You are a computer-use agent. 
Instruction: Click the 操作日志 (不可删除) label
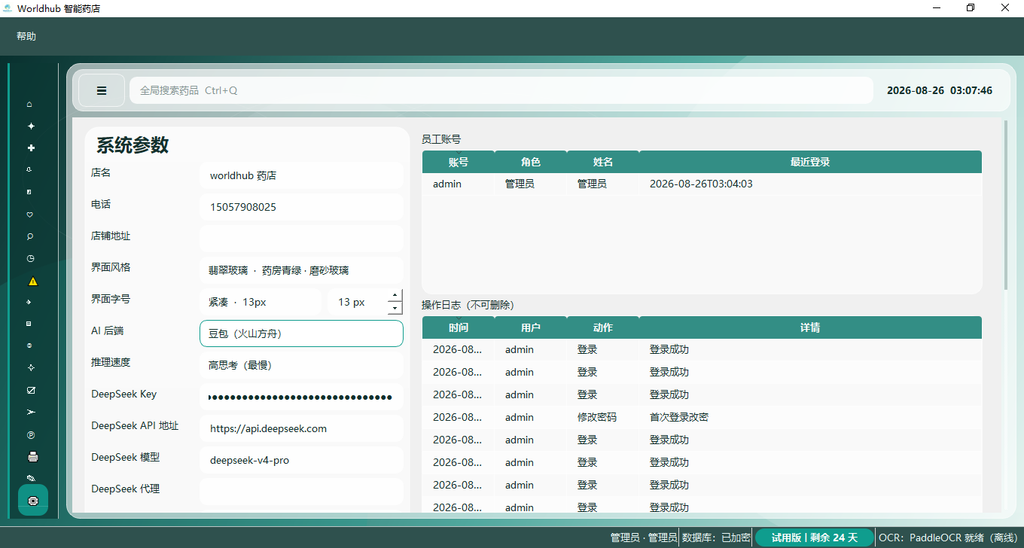click(468, 305)
